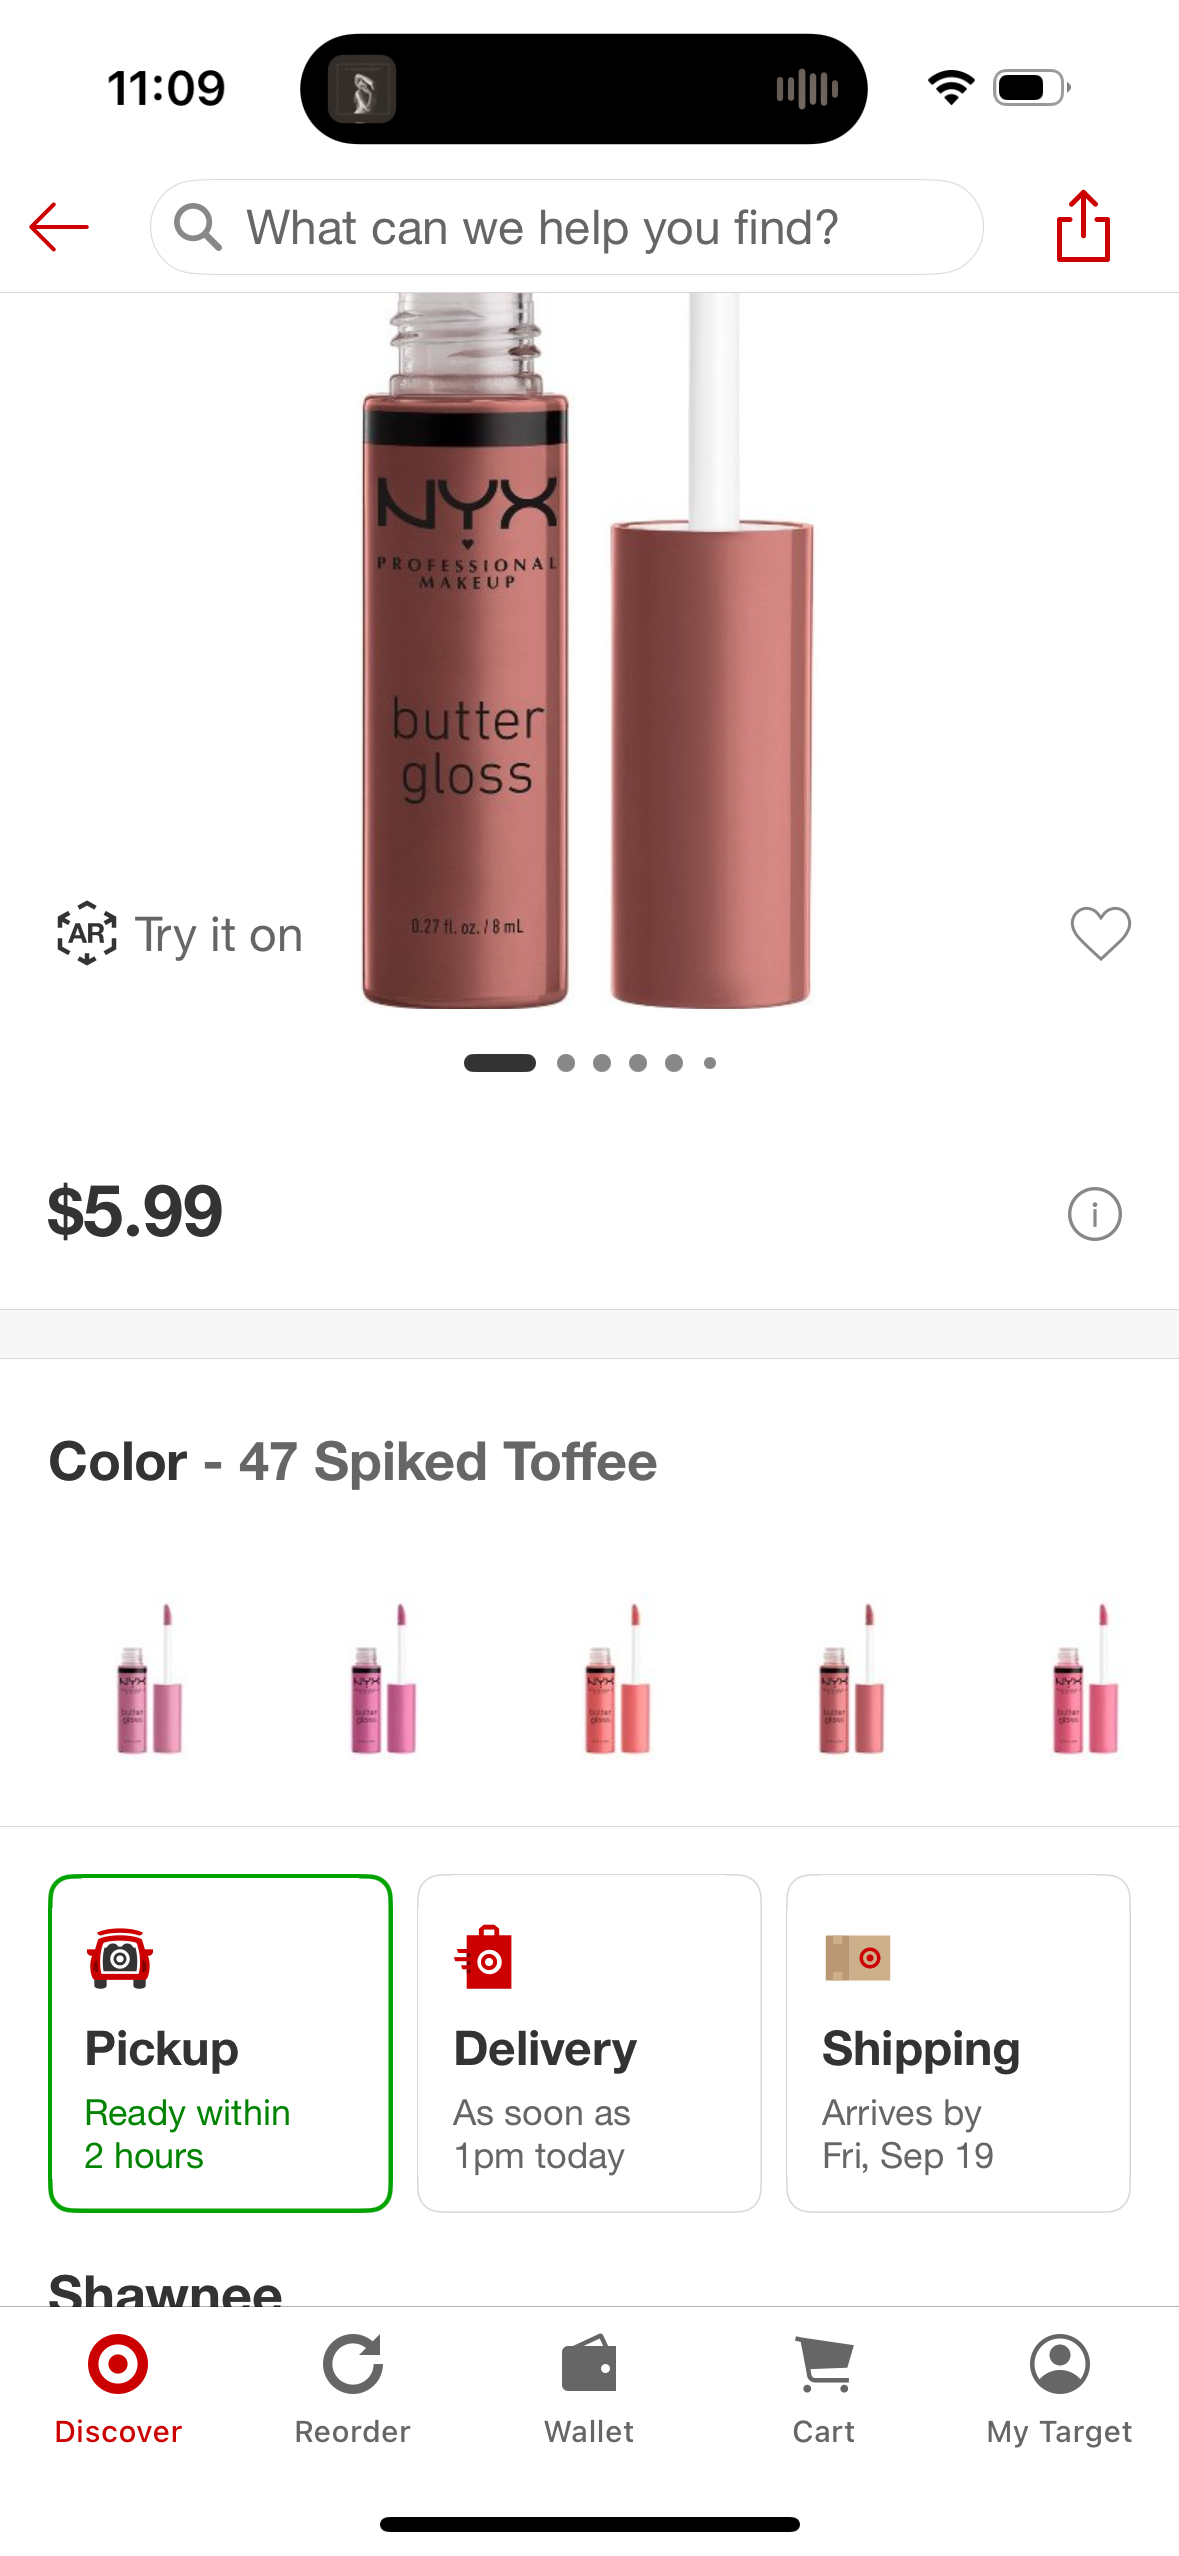Select Pickup fulfillment option

click(220, 2043)
